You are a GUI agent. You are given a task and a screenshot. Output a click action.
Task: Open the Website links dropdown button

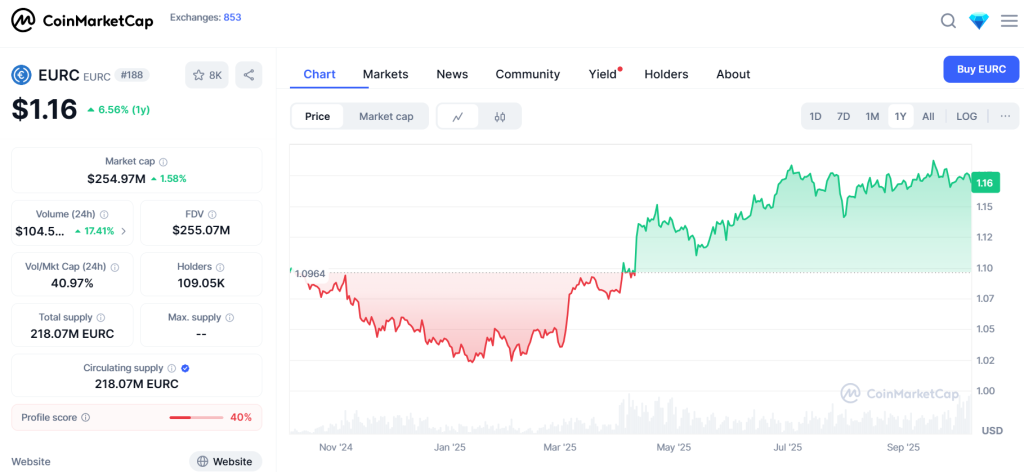point(225,461)
